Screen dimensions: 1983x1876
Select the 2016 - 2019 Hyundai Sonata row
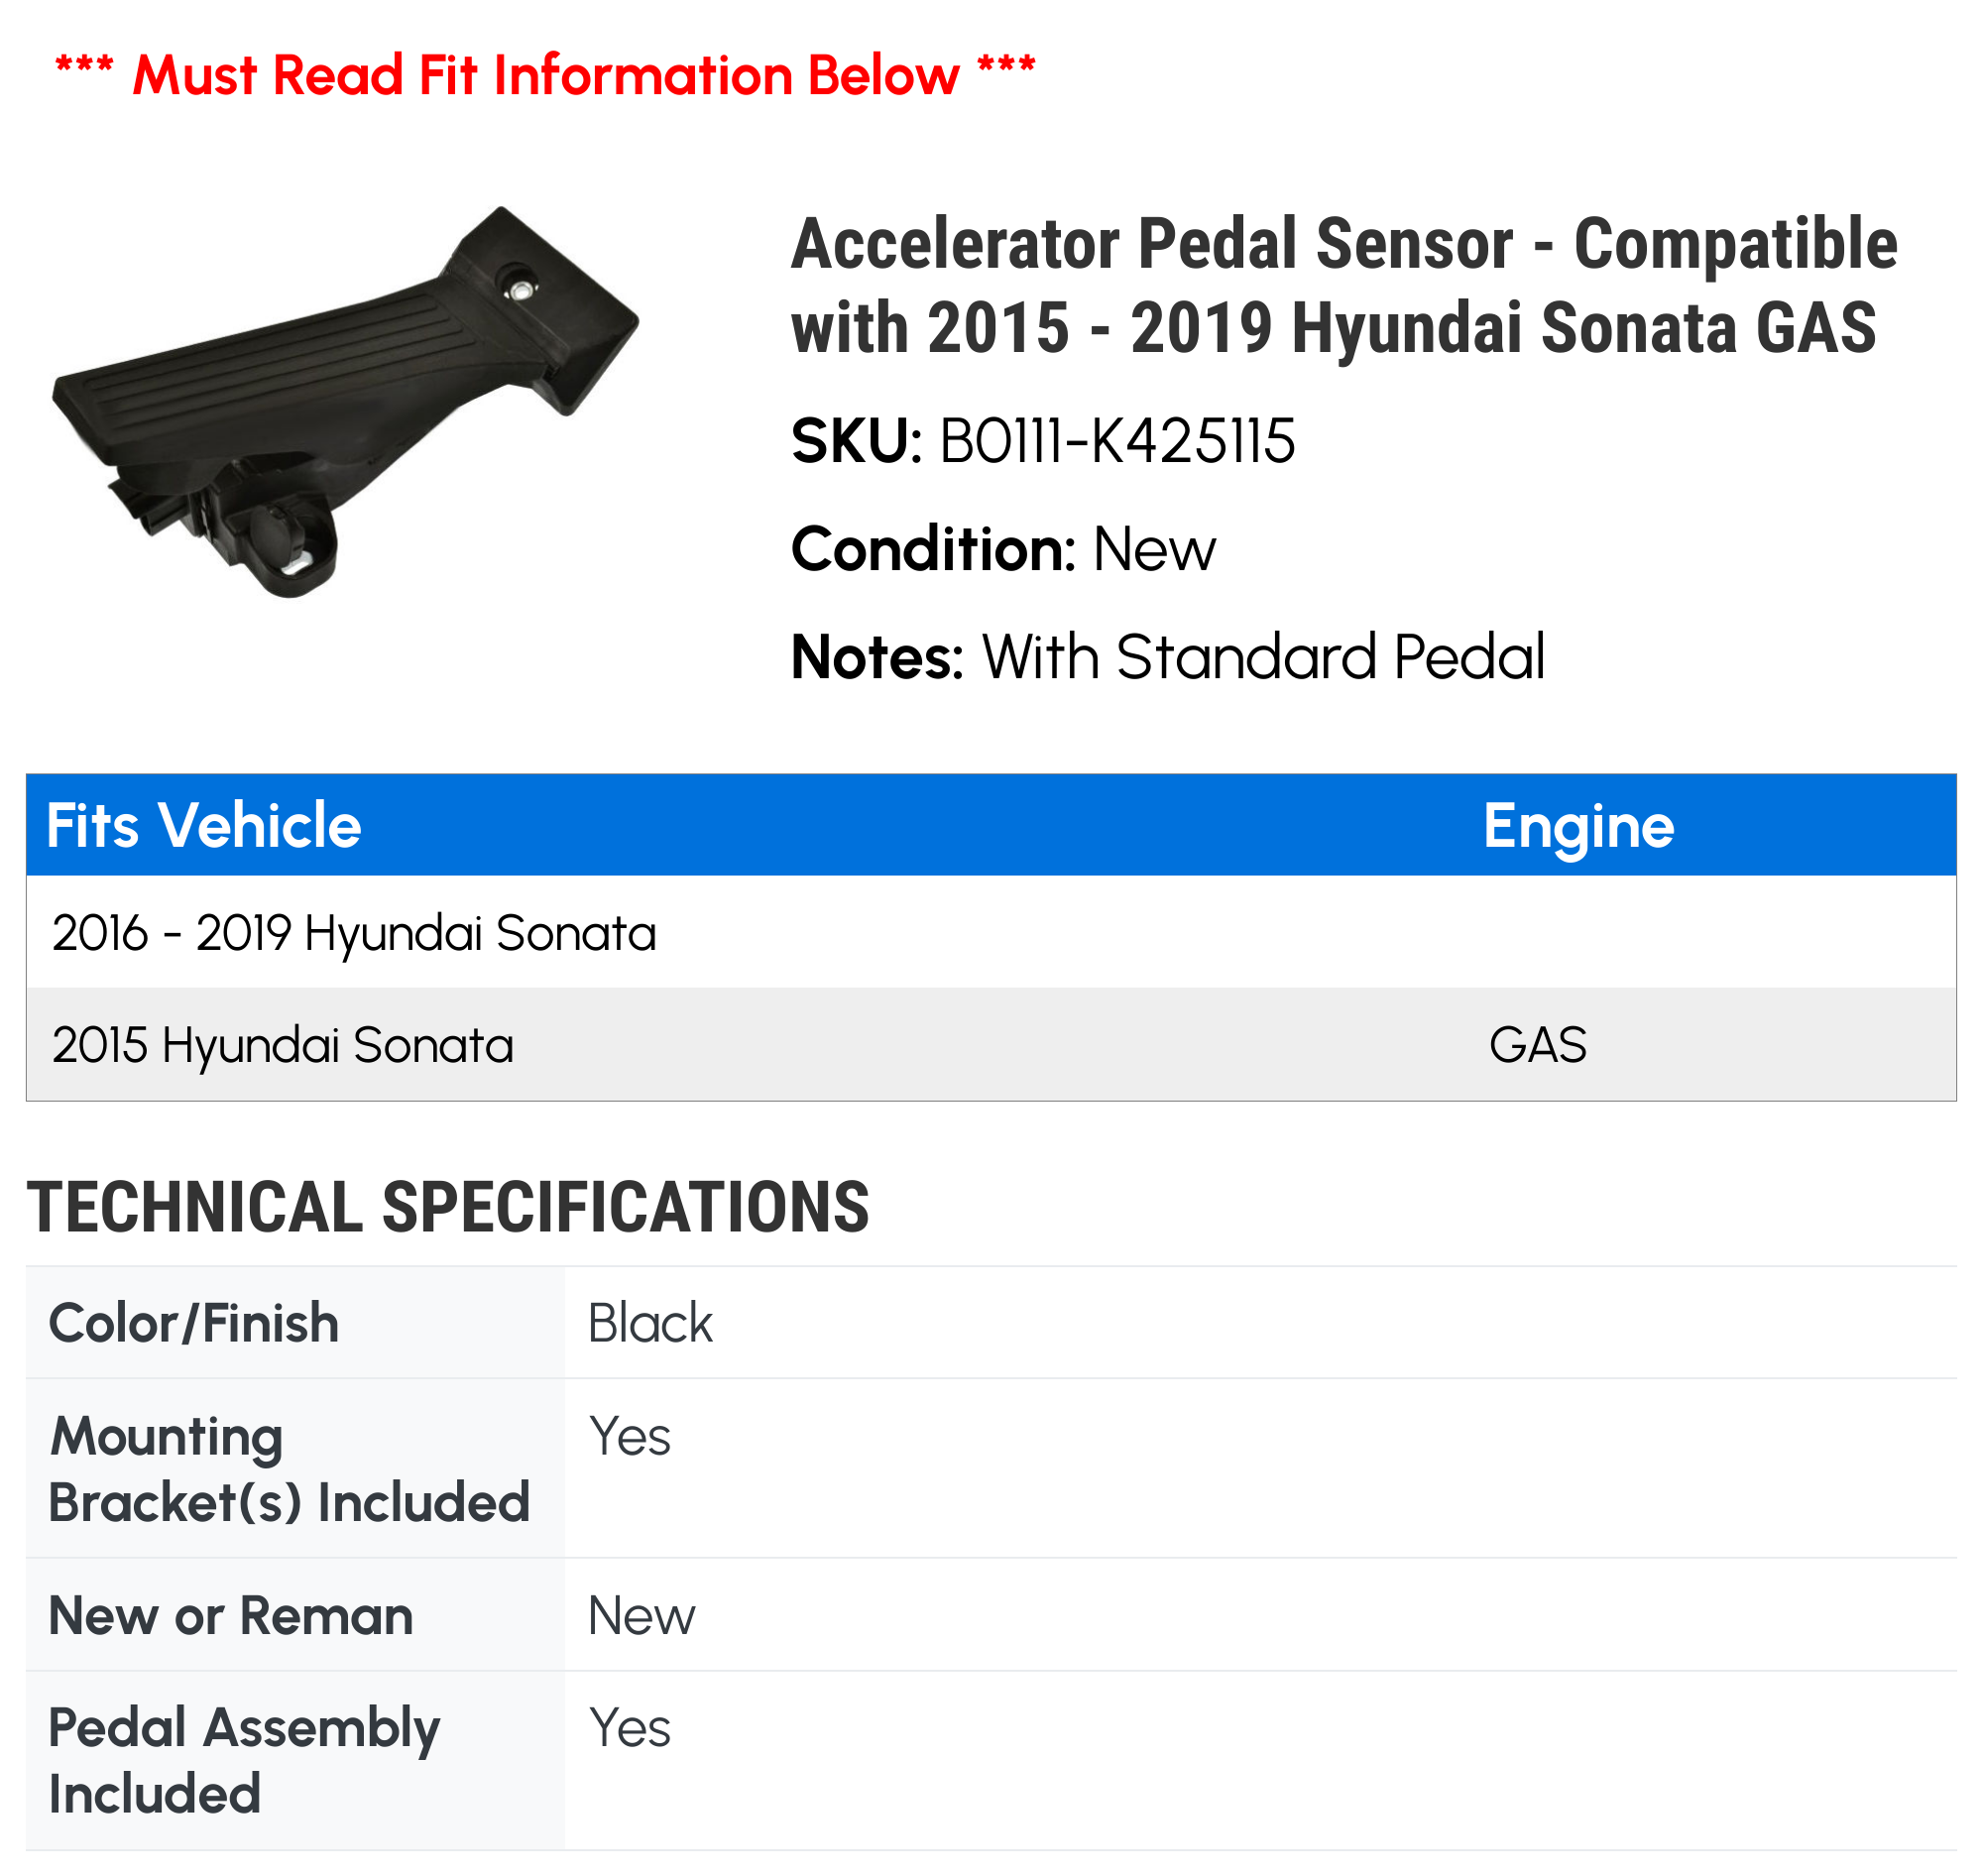[x=990, y=932]
